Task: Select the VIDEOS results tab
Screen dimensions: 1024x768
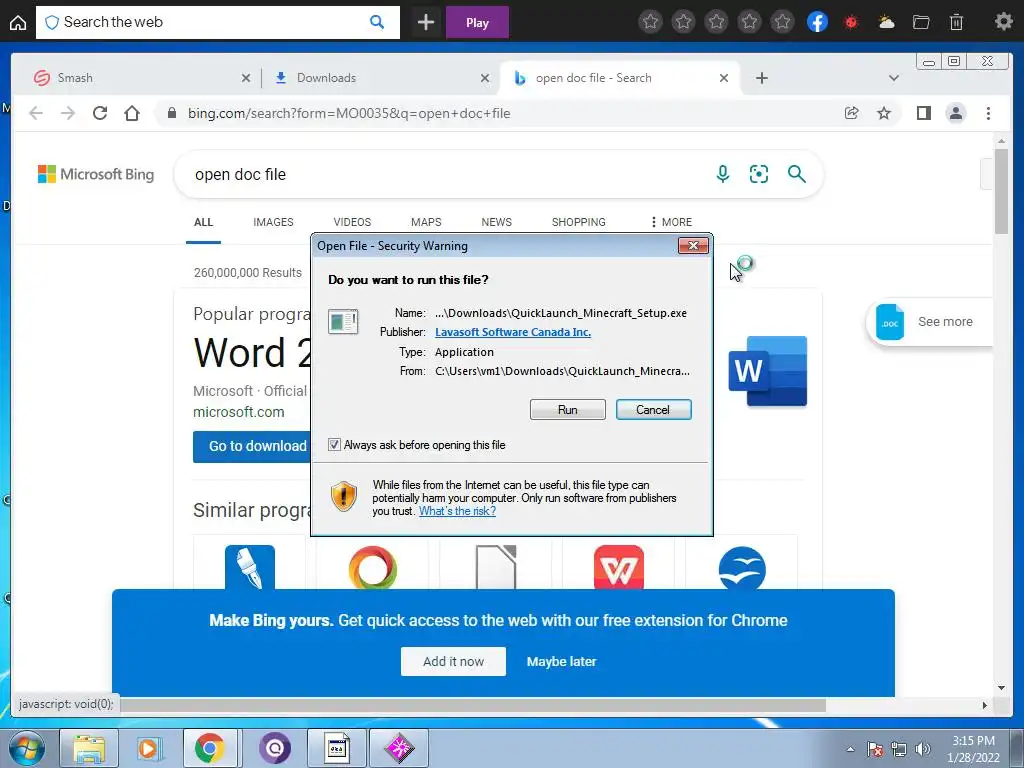Action: click(x=352, y=222)
